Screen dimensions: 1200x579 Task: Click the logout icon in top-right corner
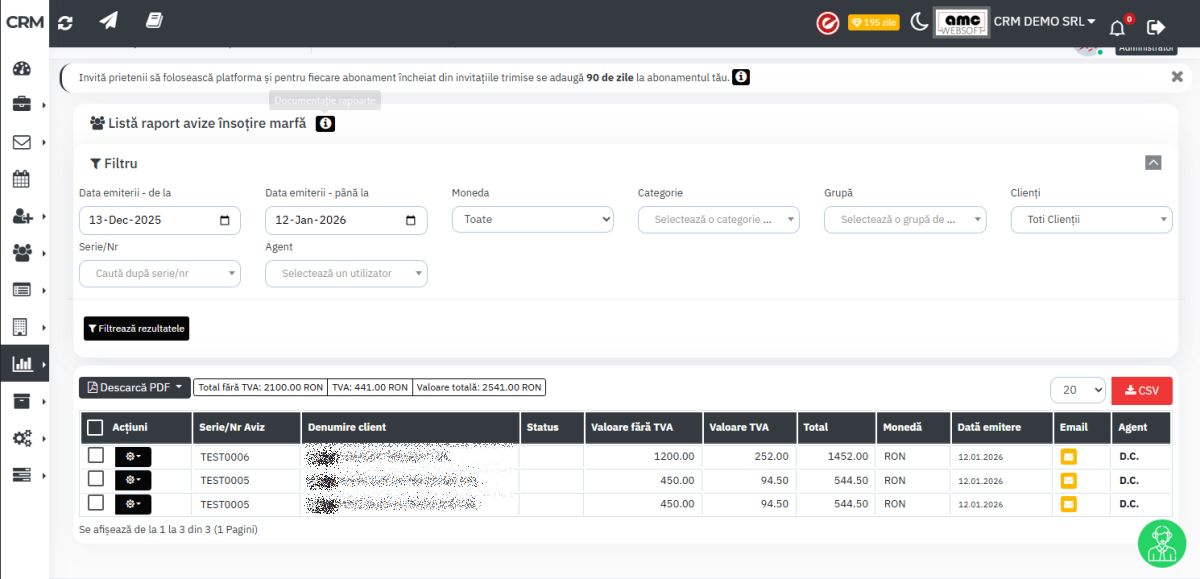1156,27
